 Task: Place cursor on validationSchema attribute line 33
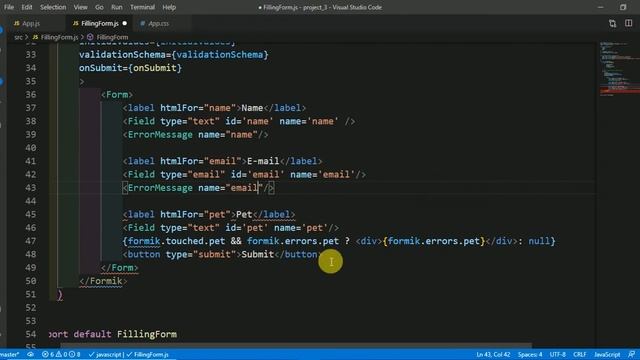pos(174,55)
